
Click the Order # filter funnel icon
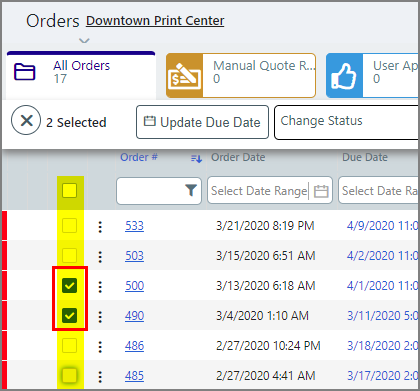coord(191,191)
